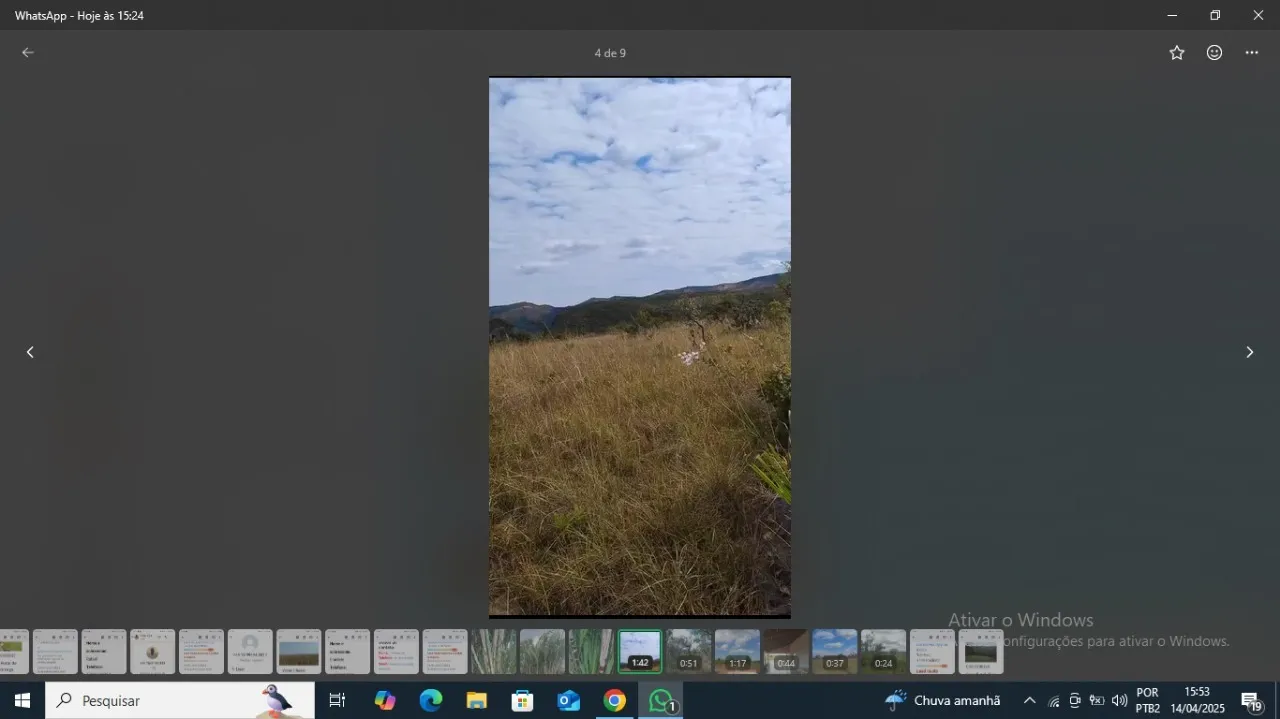This screenshot has width=1280, height=719.
Task: Open the notification center with 19 alerts
Action: (x=1251, y=701)
